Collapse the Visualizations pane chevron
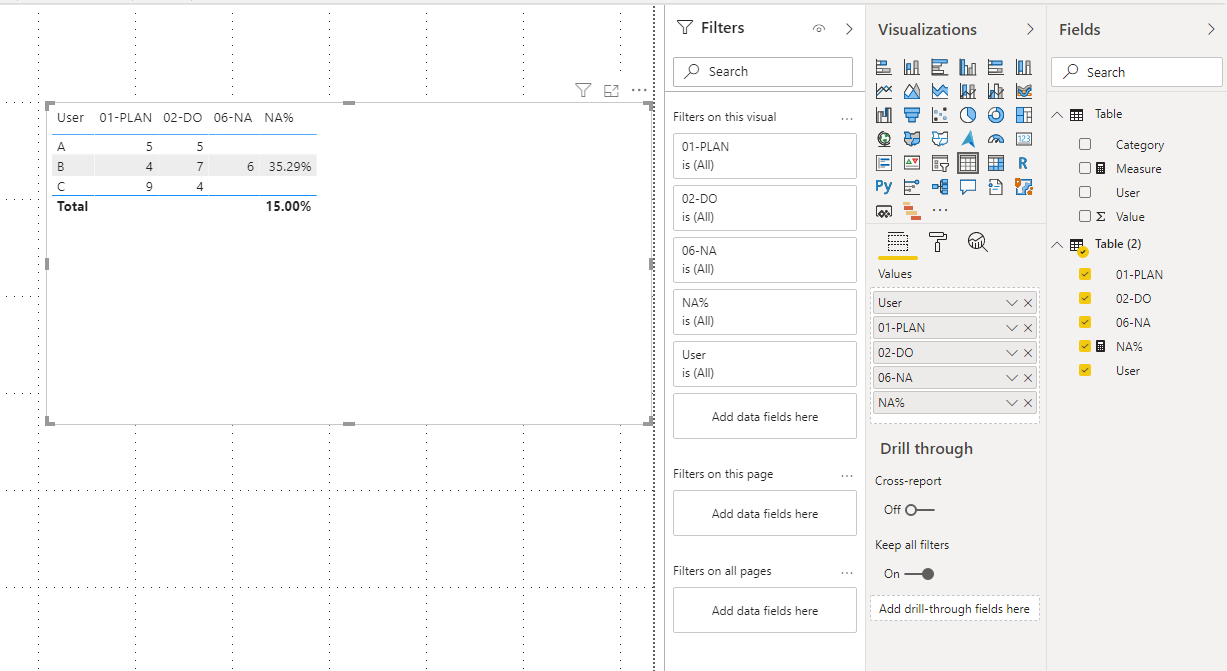Image resolution: width=1227 pixels, height=671 pixels. [x=1030, y=30]
